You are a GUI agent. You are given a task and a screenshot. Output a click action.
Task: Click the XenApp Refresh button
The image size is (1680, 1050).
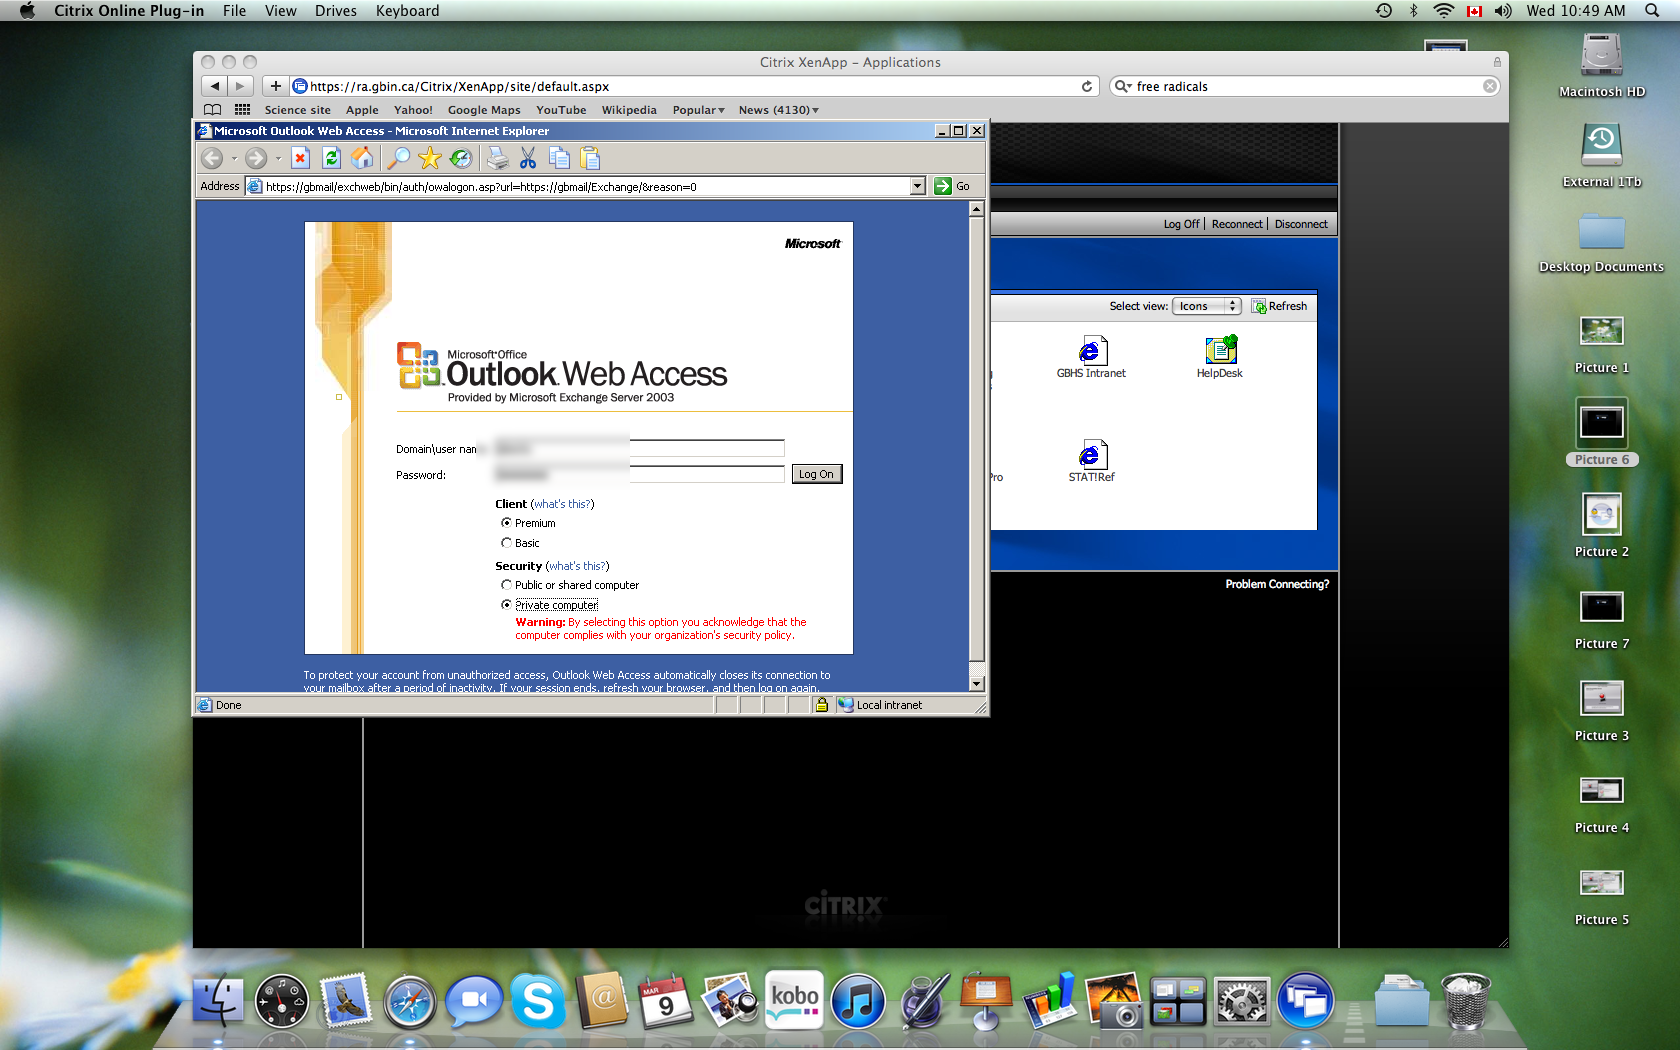(1280, 306)
